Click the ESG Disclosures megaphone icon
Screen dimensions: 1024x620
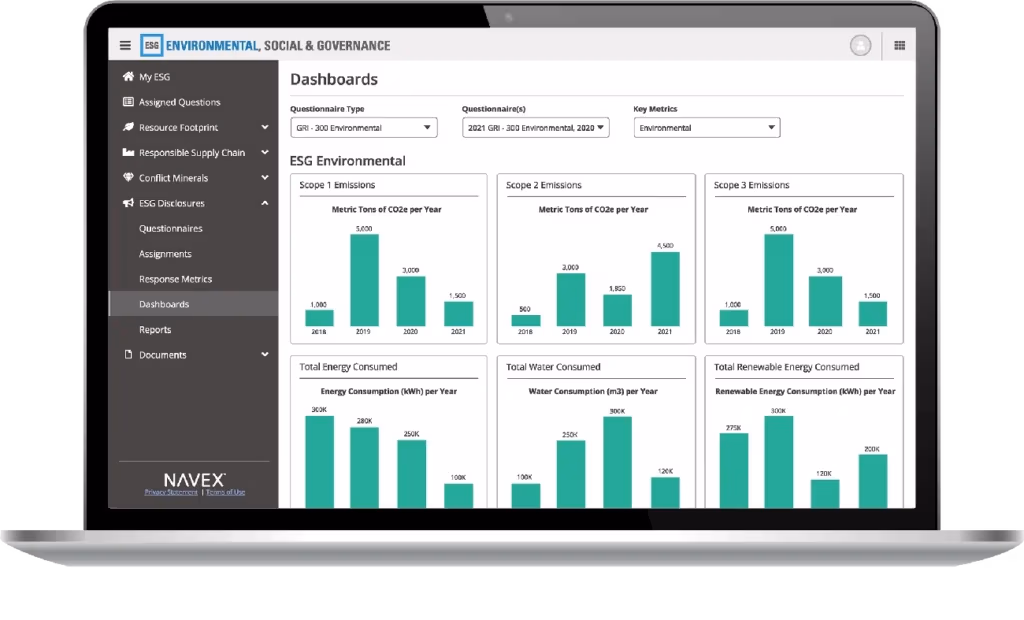tap(128, 203)
